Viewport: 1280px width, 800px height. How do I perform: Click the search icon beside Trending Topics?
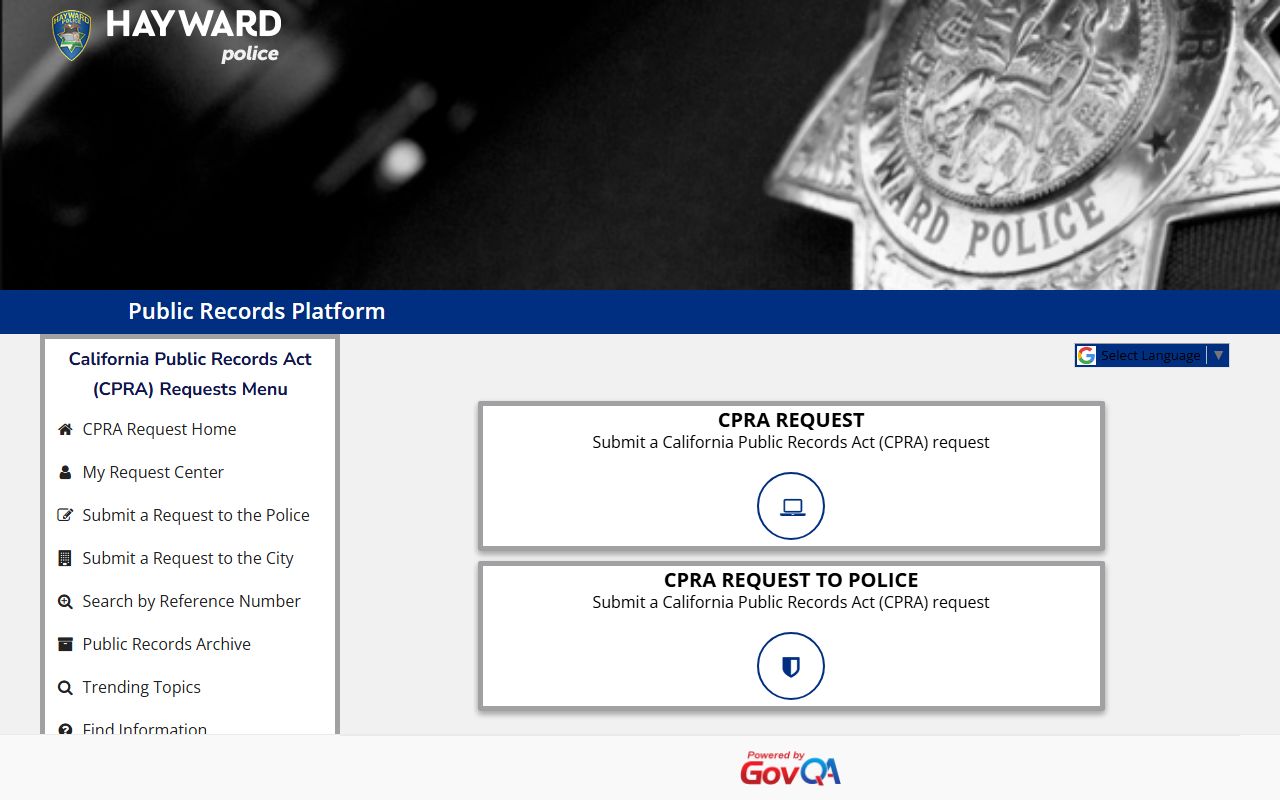tap(65, 687)
